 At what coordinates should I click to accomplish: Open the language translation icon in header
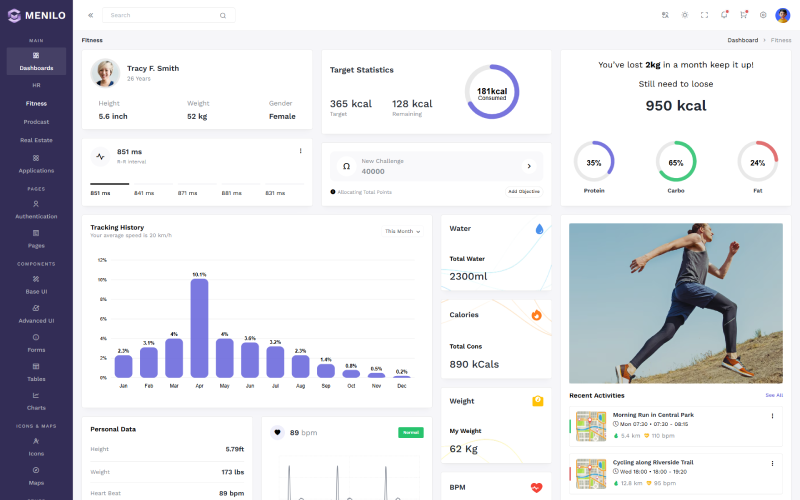point(665,15)
